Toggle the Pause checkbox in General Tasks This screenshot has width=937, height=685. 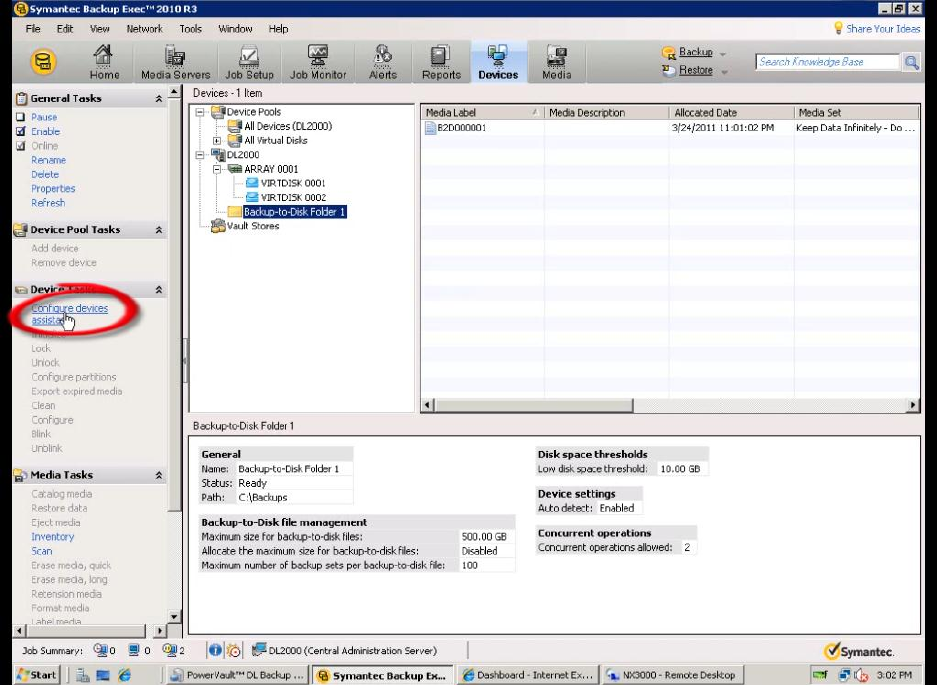[x=20, y=117]
